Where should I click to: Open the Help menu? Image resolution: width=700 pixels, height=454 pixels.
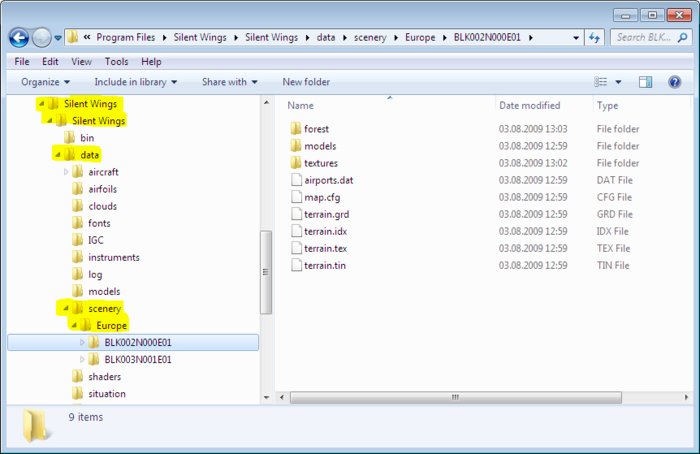[x=151, y=62]
